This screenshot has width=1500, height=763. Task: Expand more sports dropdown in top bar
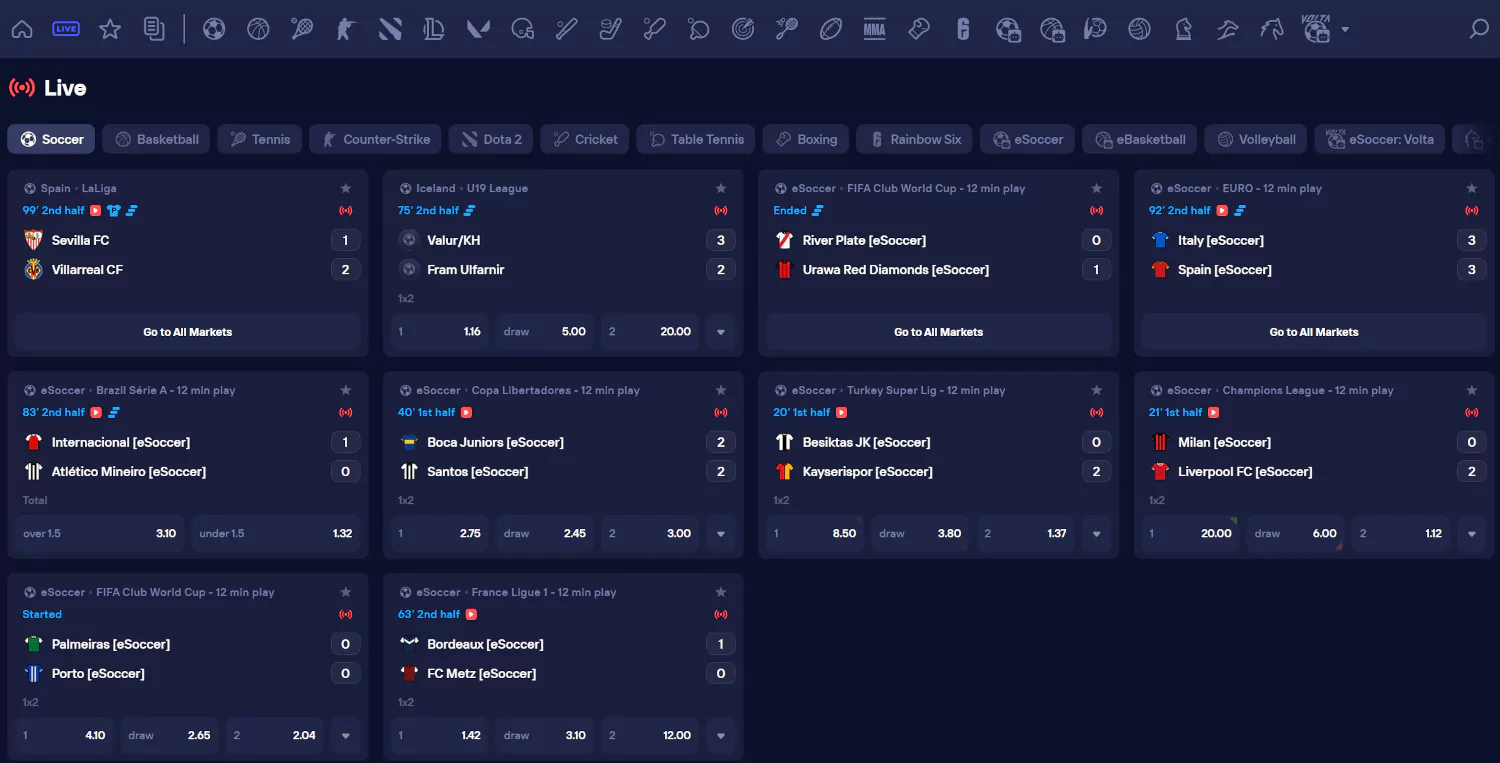point(1345,30)
